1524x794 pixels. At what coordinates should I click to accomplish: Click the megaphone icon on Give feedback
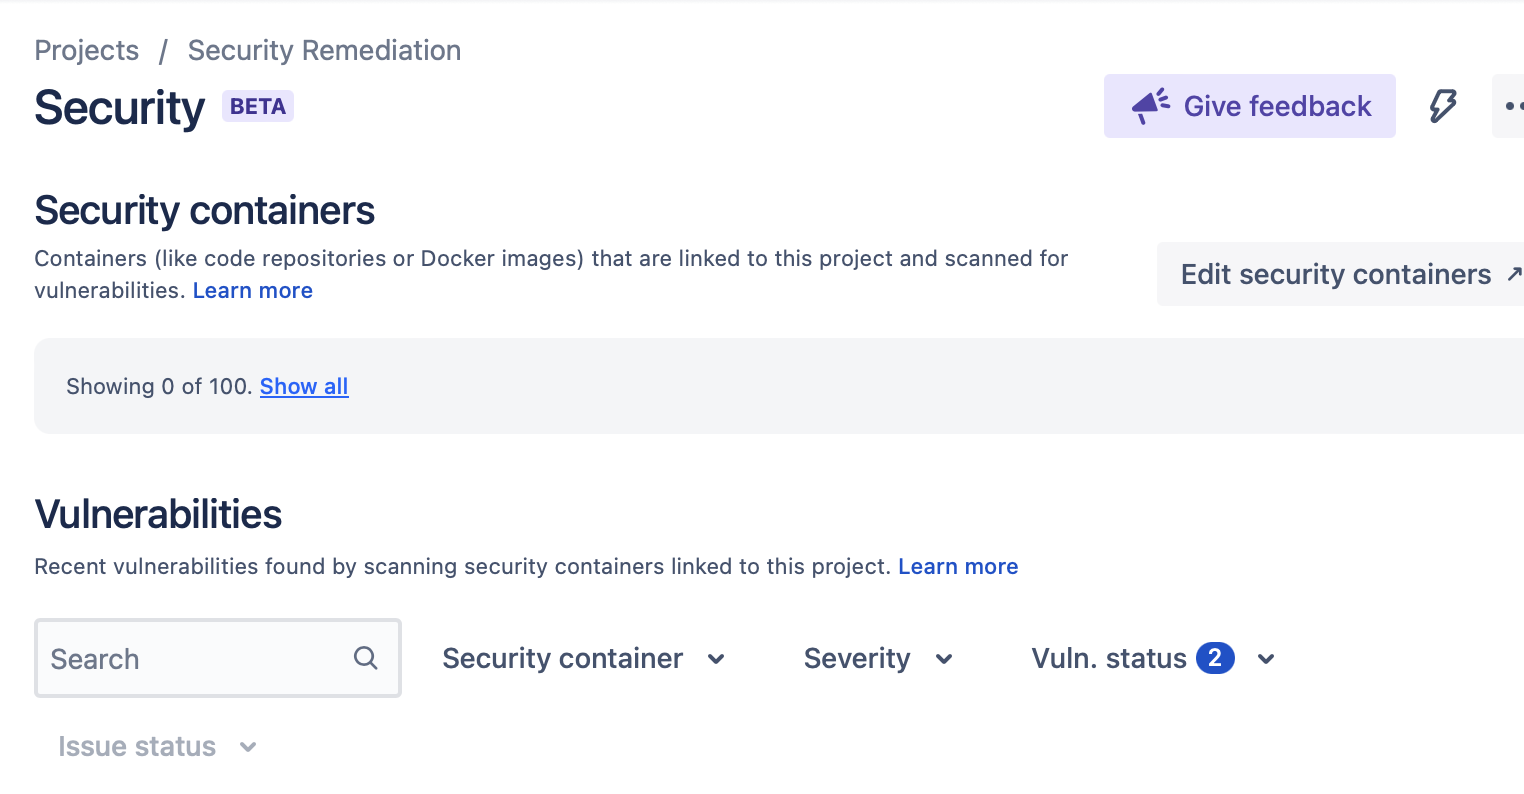[1149, 104]
